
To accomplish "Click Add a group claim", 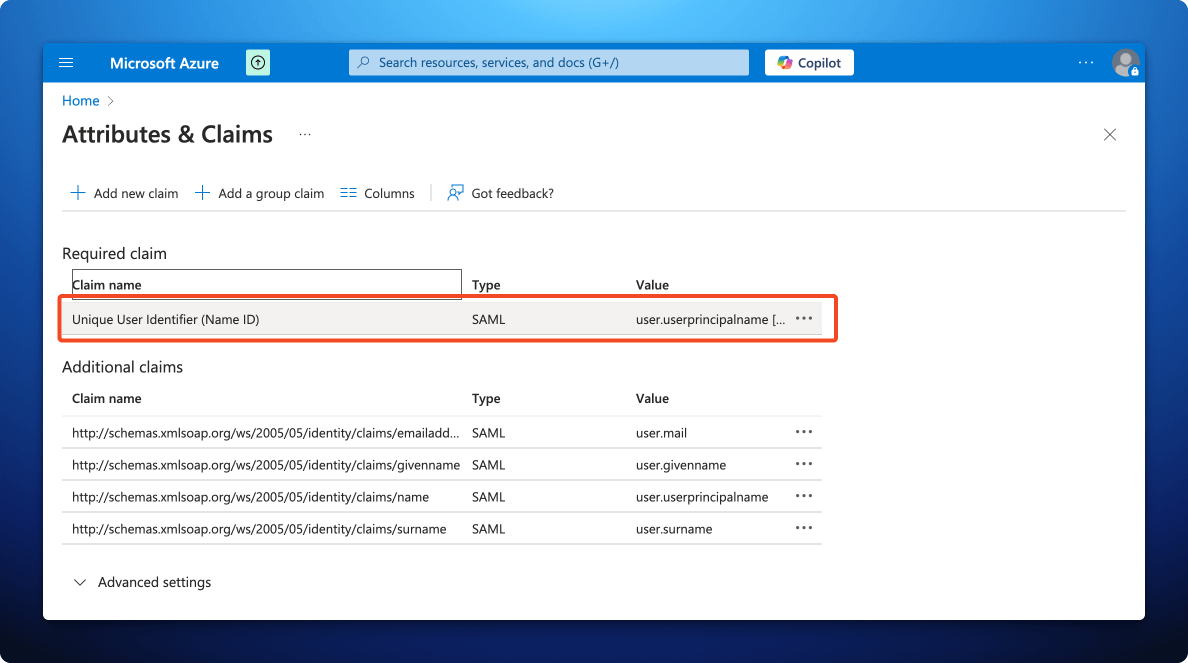I will 270,193.
